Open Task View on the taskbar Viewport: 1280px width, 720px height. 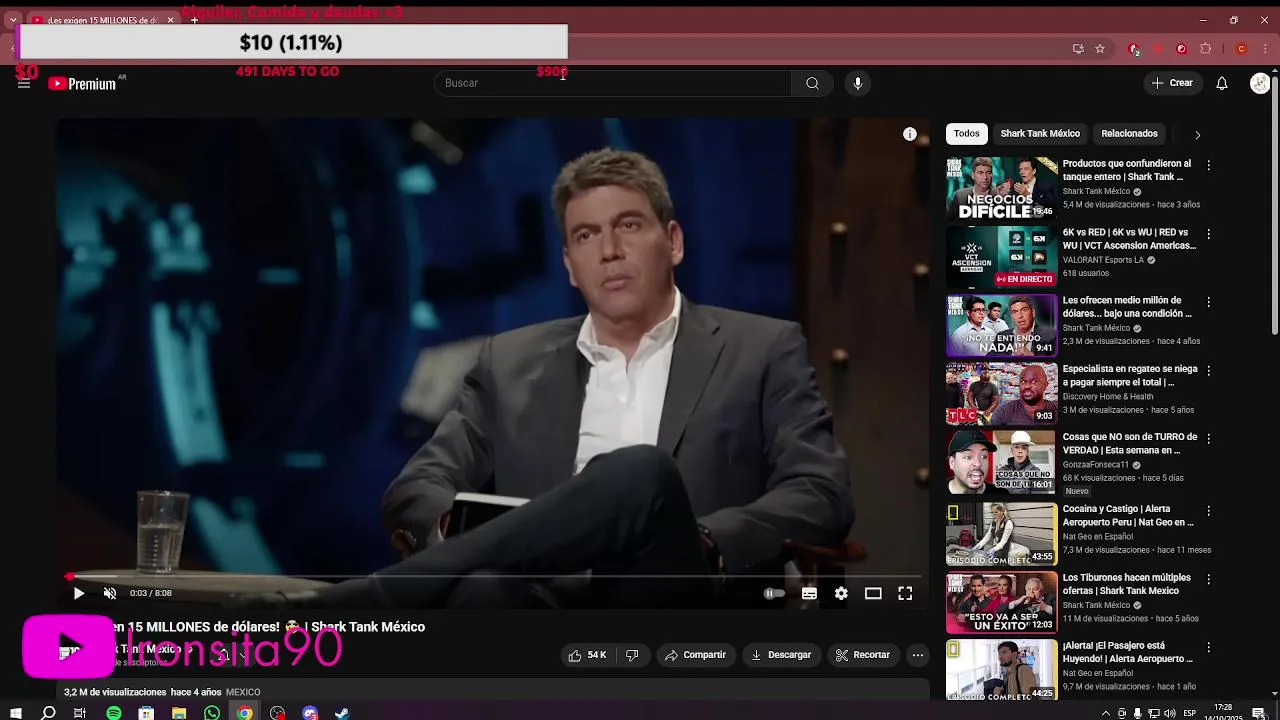point(81,713)
